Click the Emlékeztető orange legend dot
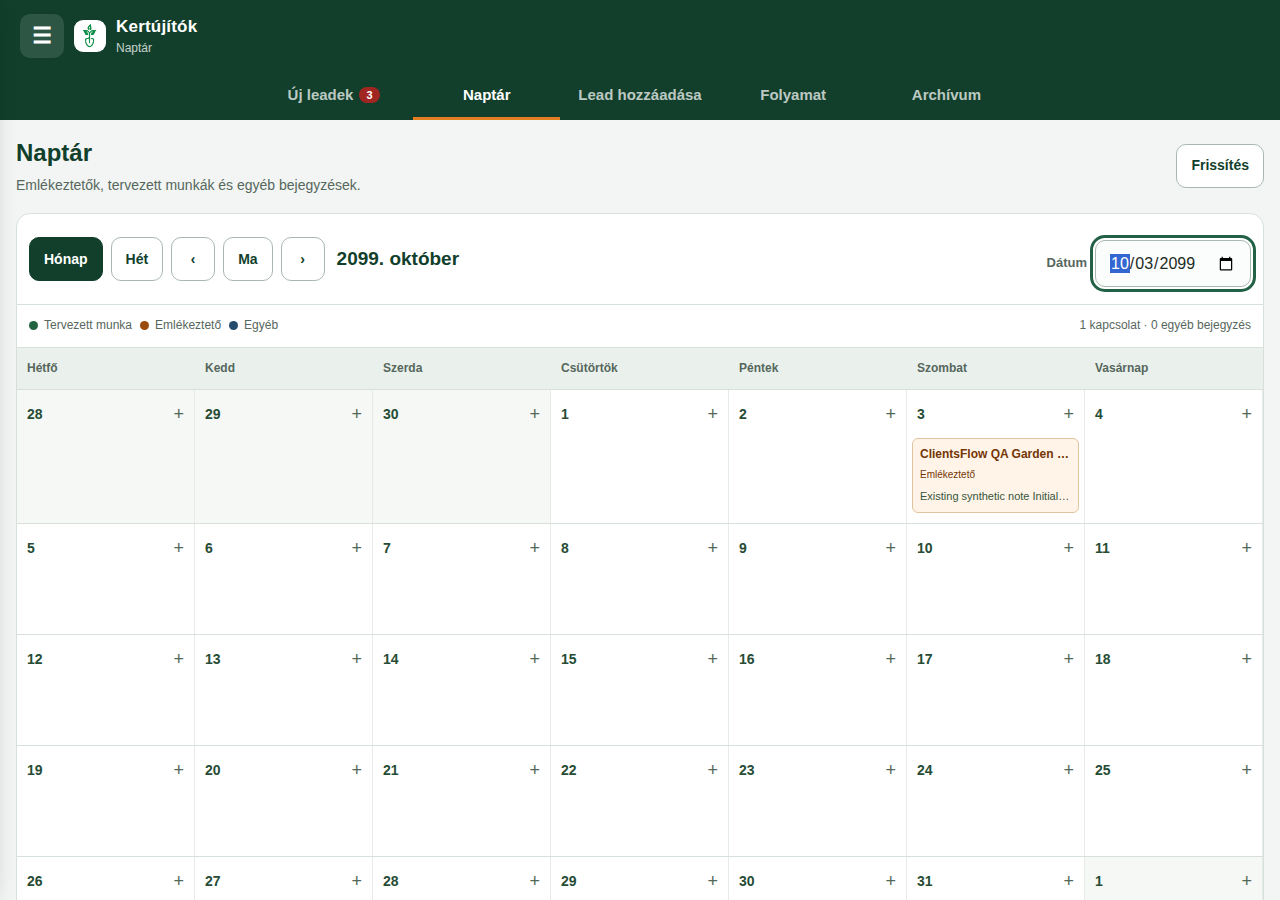The height and width of the screenshot is (900, 1280). [144, 325]
